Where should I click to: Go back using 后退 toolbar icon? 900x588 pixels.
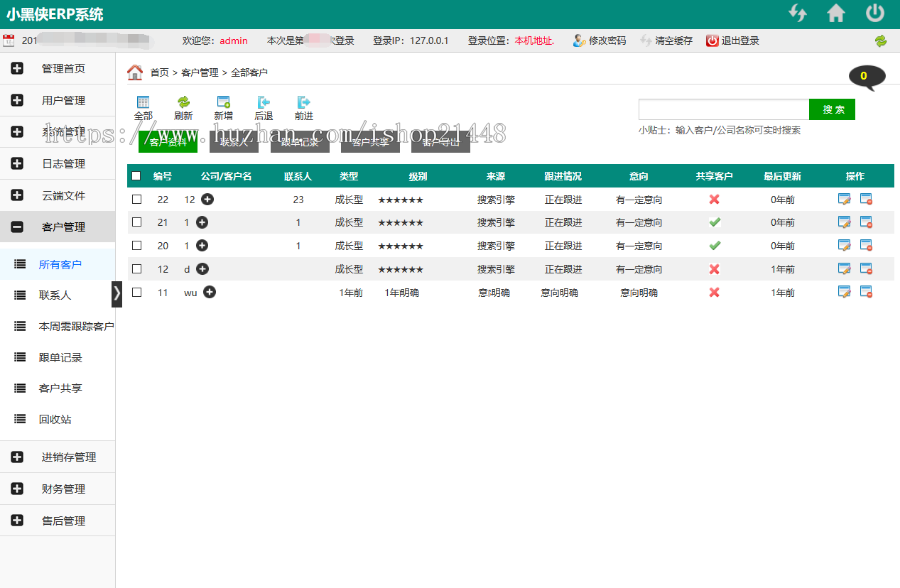point(263,108)
